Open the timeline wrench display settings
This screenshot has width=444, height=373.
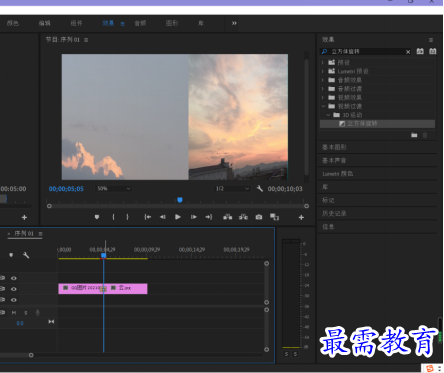click(26, 255)
